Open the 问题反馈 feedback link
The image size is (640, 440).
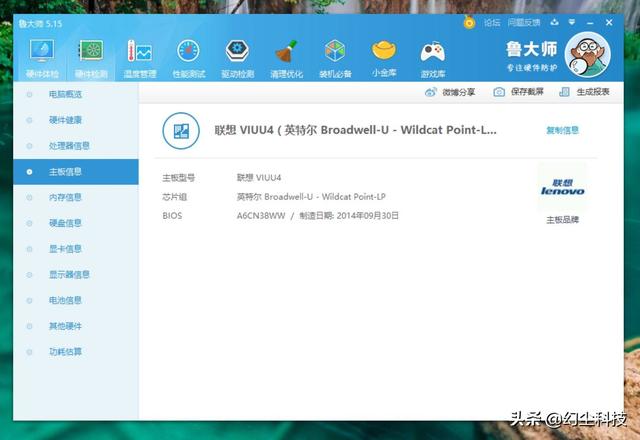[x=524, y=22]
